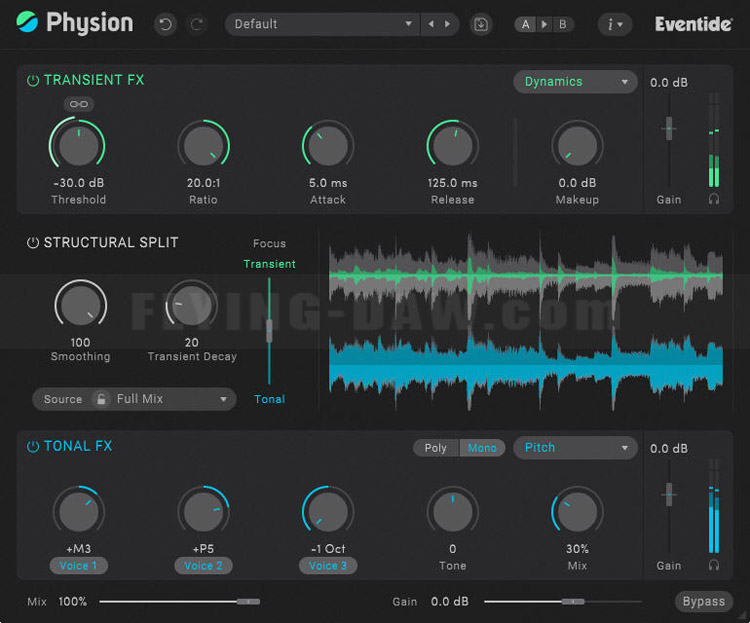Toggle Tonal FX power
The height and width of the screenshot is (623, 750).
(x=33, y=446)
